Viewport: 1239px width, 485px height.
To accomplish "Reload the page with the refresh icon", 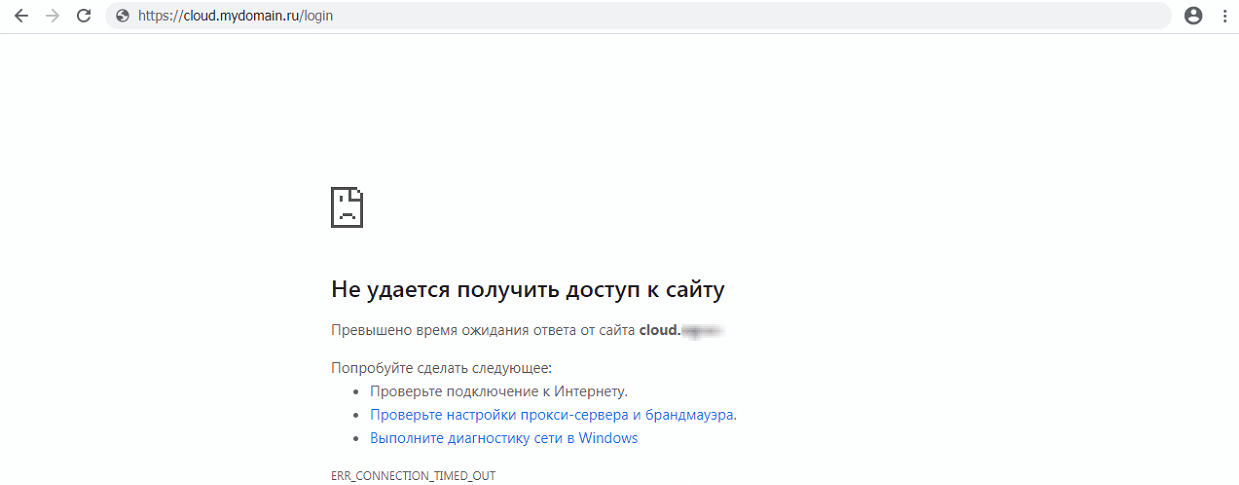I will (x=84, y=16).
